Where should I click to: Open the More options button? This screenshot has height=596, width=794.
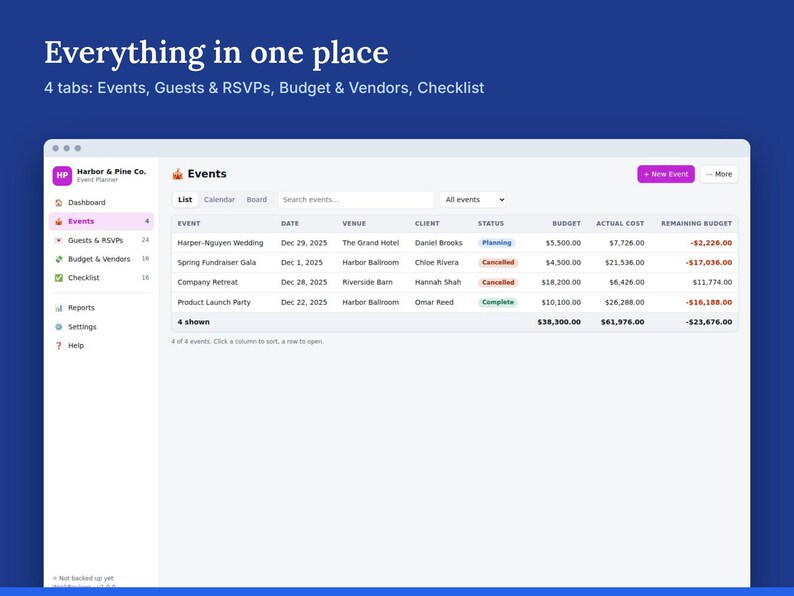tap(719, 174)
